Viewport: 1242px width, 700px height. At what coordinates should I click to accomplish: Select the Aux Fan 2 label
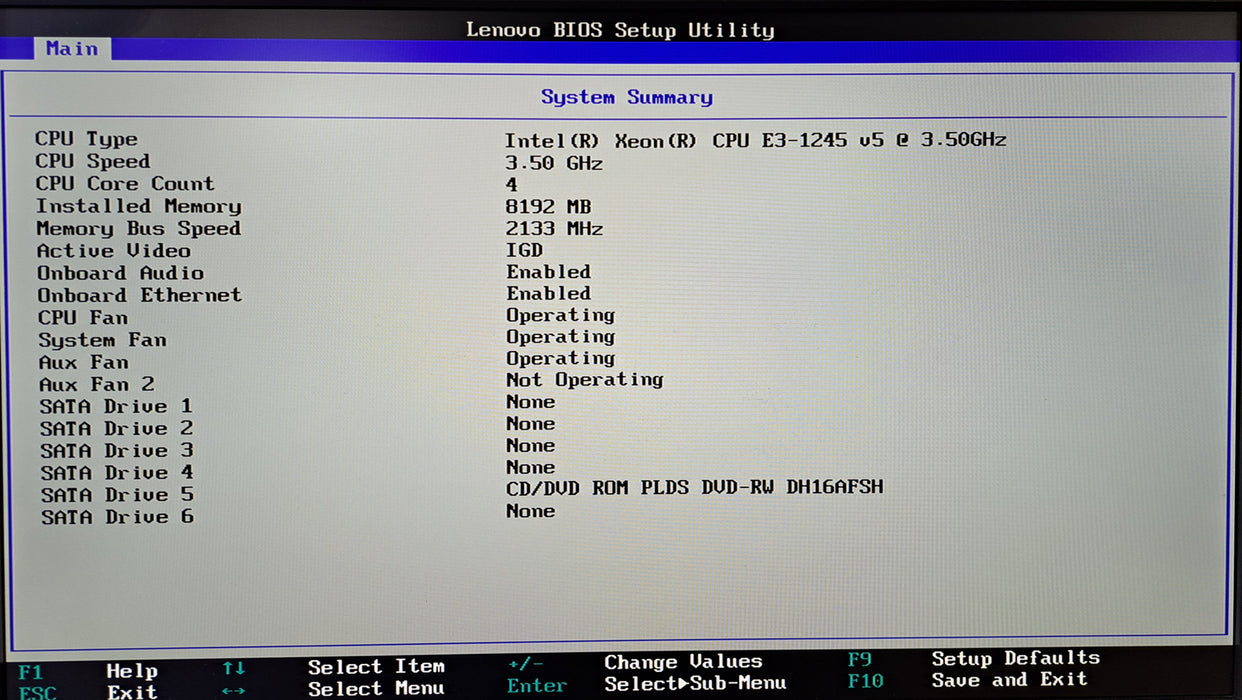point(96,384)
